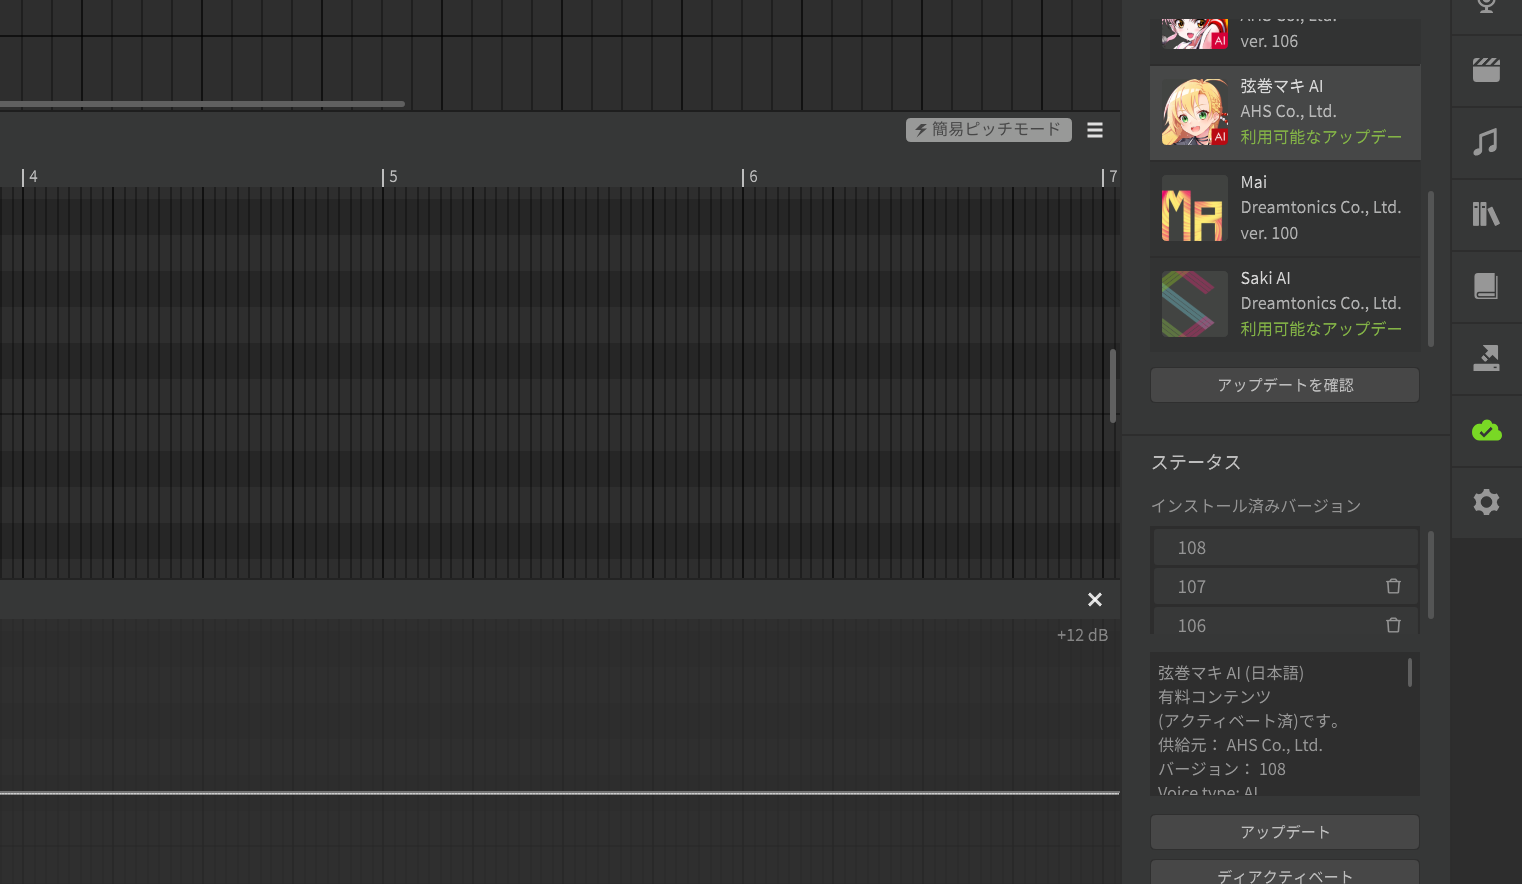The image size is (1522, 884).
Task: Select the 弦巻マキ AI voice entry
Action: [x=1285, y=112]
